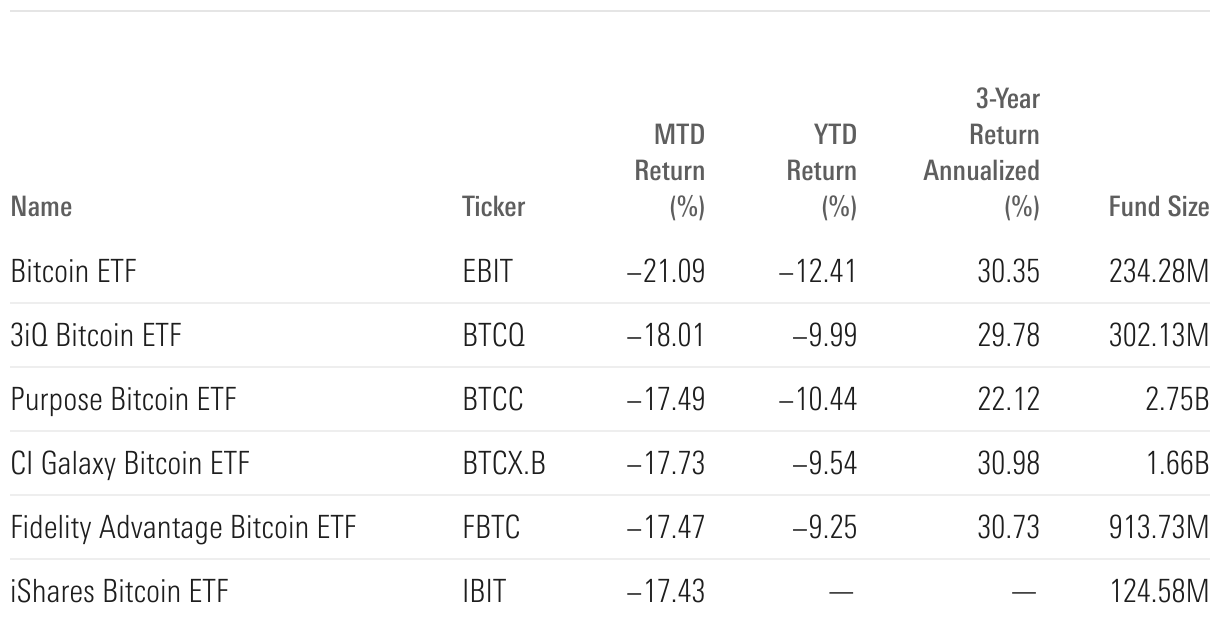Select the Purpose Bitcoin ETF name
This screenshot has width=1220, height=632.
pos(123,399)
